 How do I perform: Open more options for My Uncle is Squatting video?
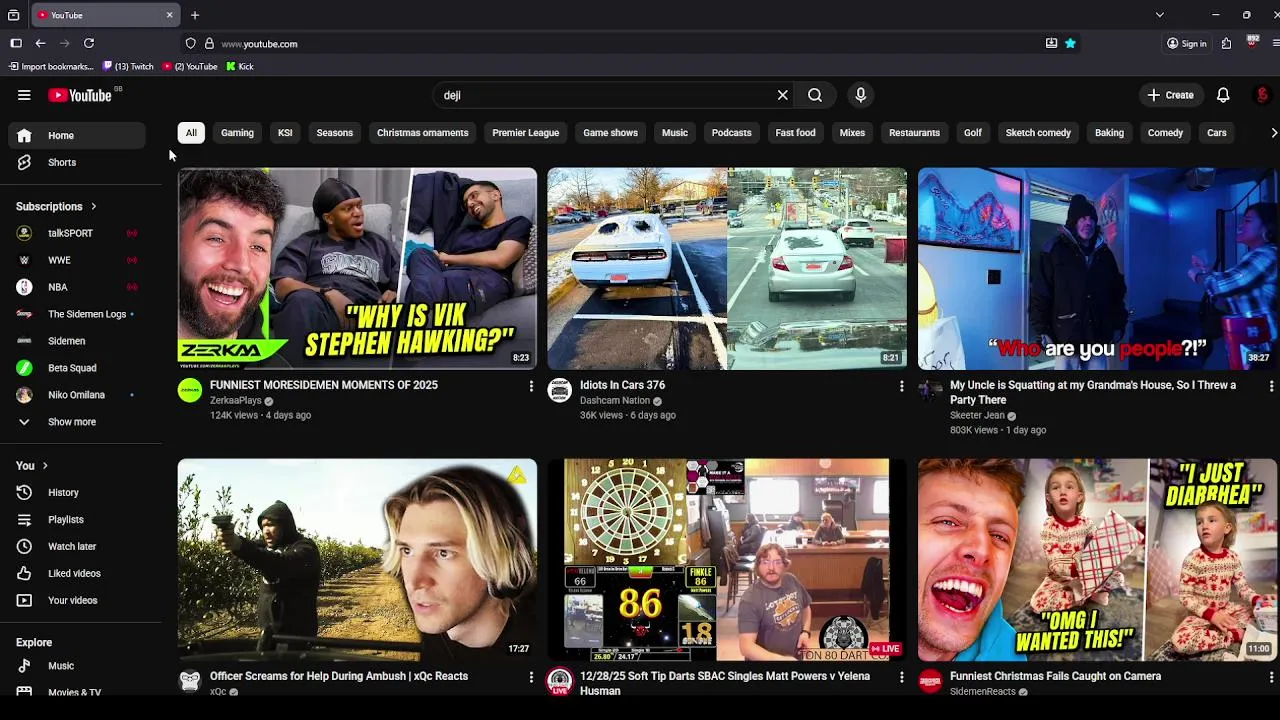pyautogui.click(x=1271, y=386)
